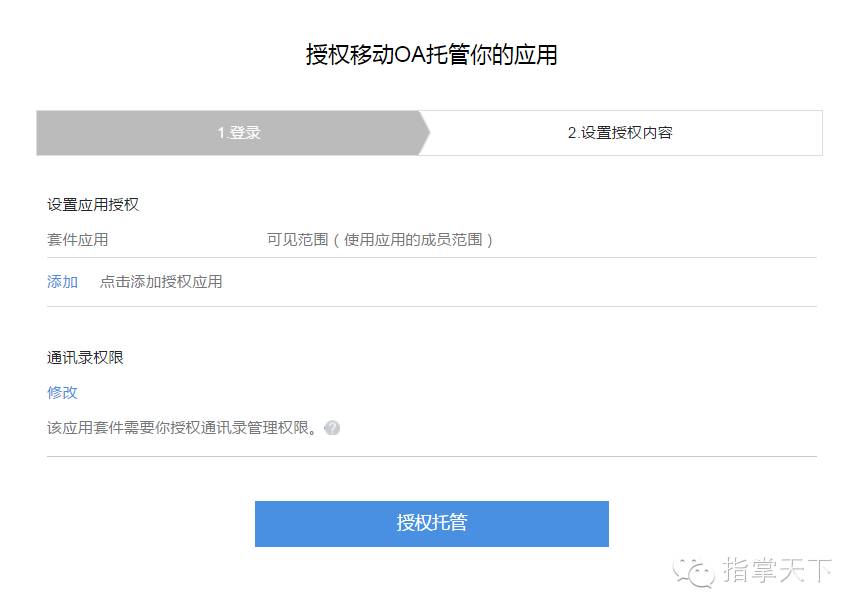Click the page title 授权移动OA托管你的应用
Image resolution: width=859 pixels, height=614 pixels.
432,55
